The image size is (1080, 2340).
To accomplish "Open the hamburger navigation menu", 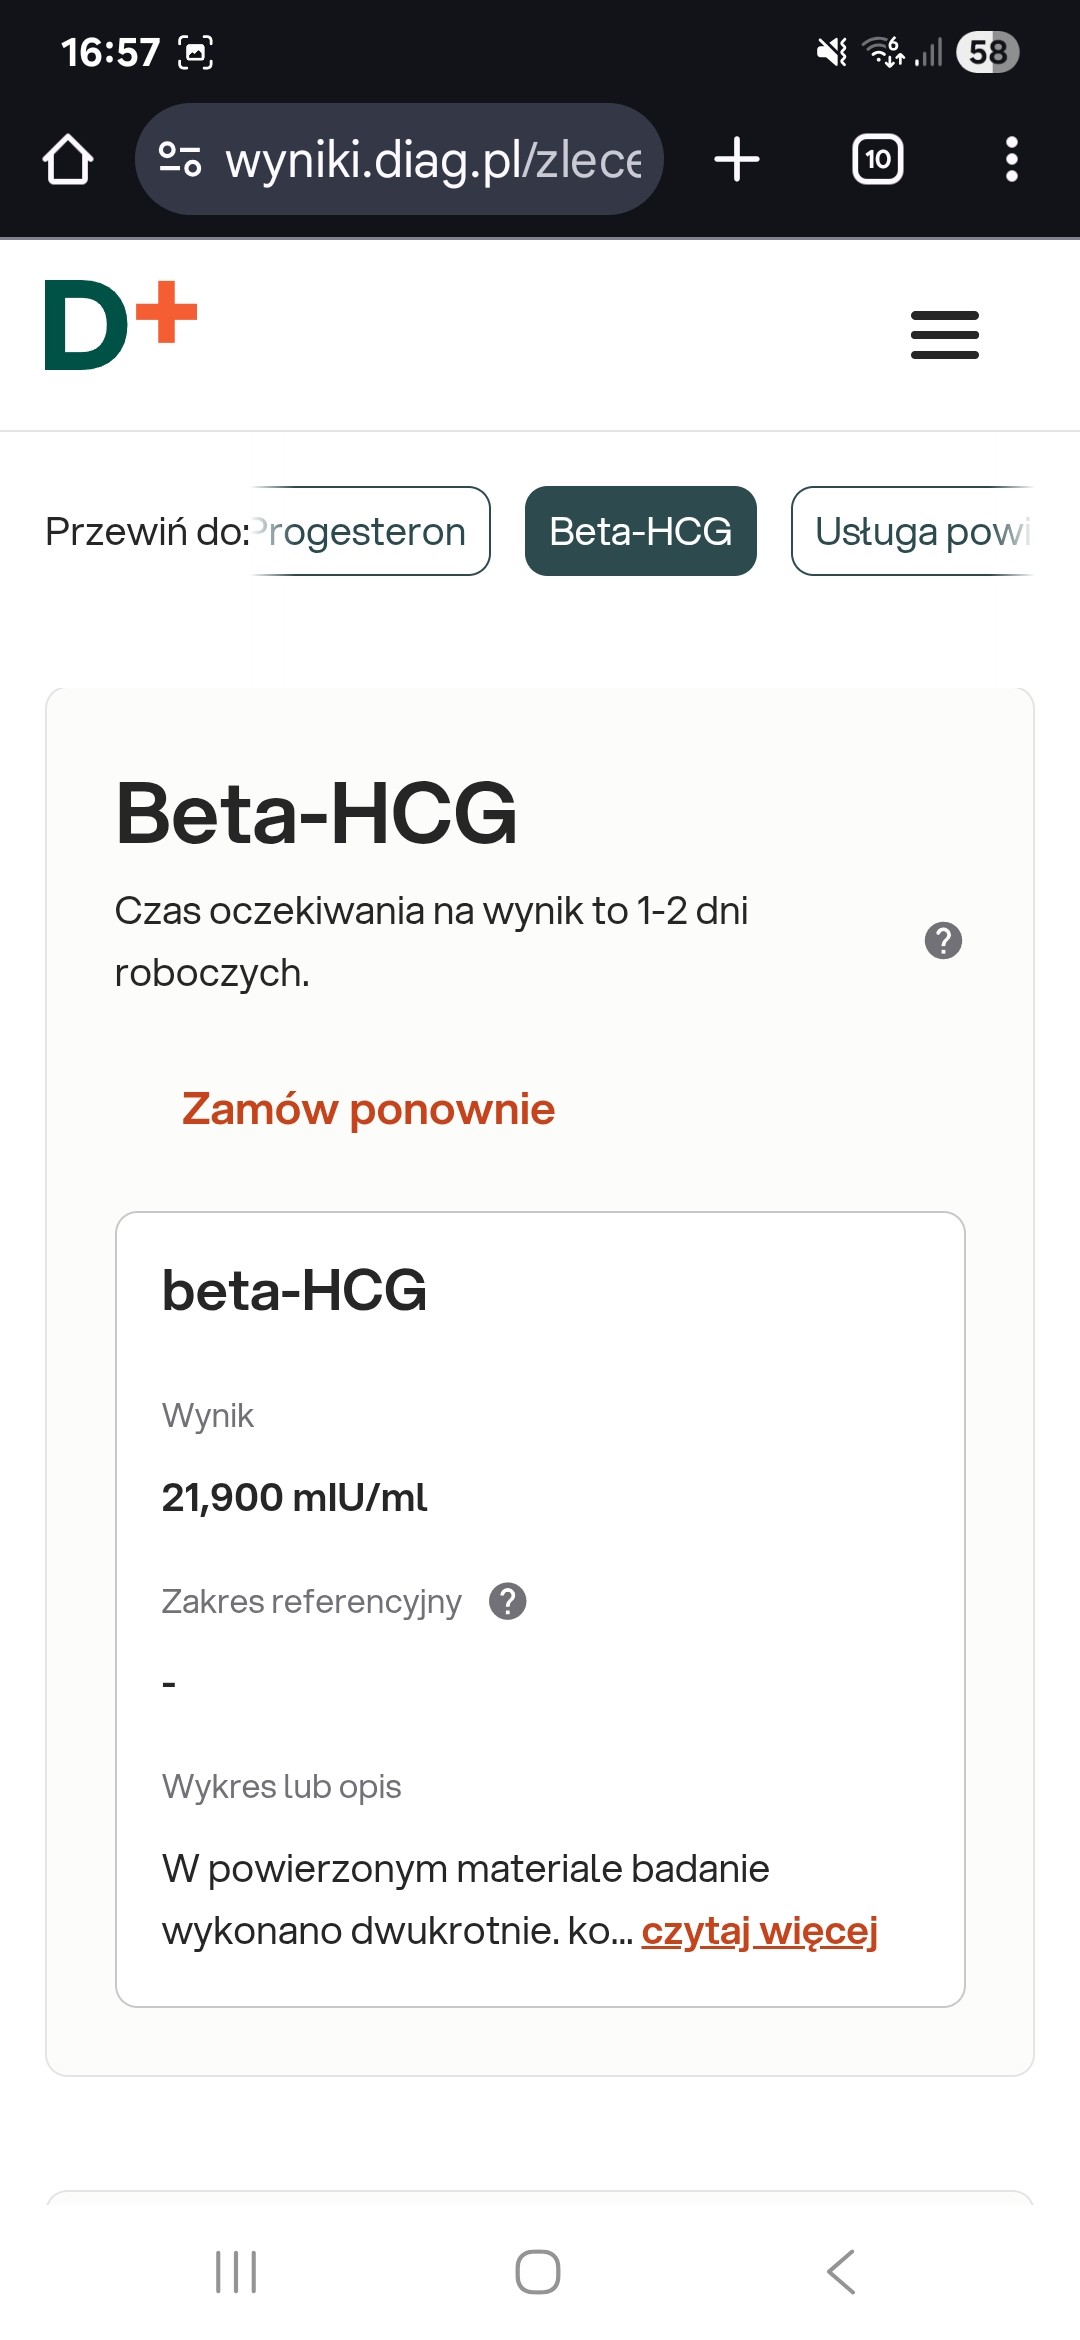I will coord(944,335).
